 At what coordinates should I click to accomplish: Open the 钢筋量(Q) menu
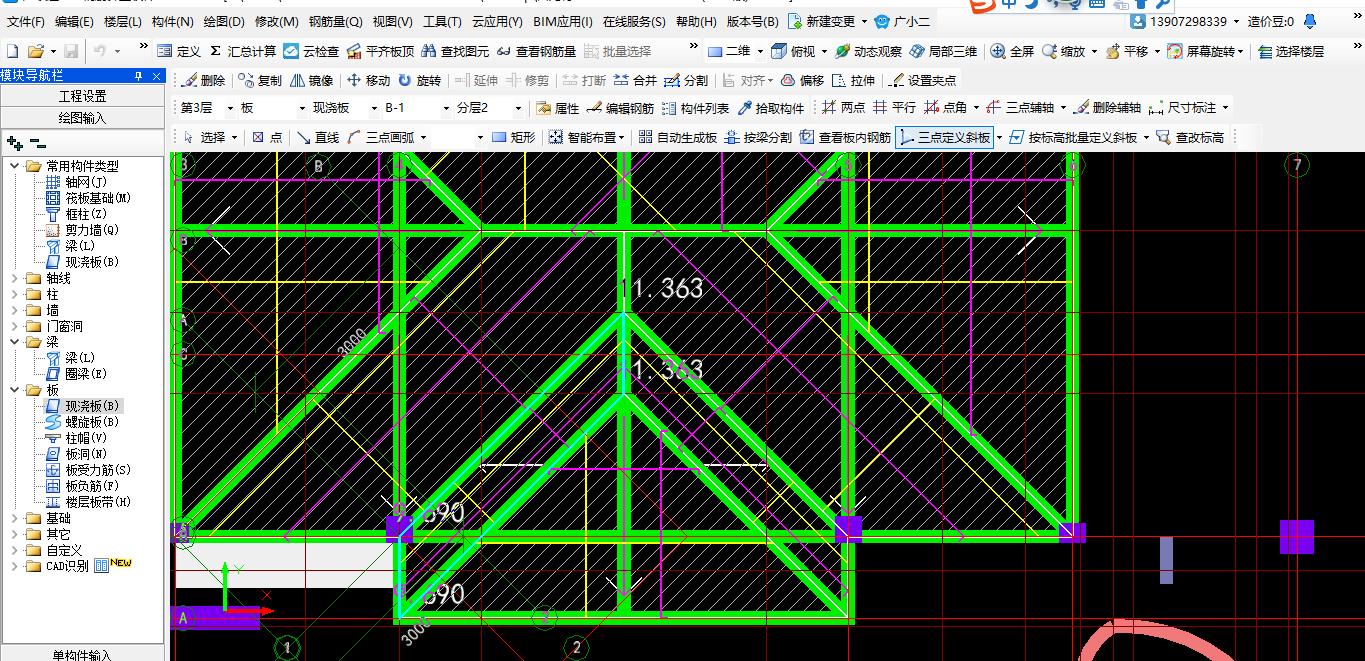click(x=335, y=22)
